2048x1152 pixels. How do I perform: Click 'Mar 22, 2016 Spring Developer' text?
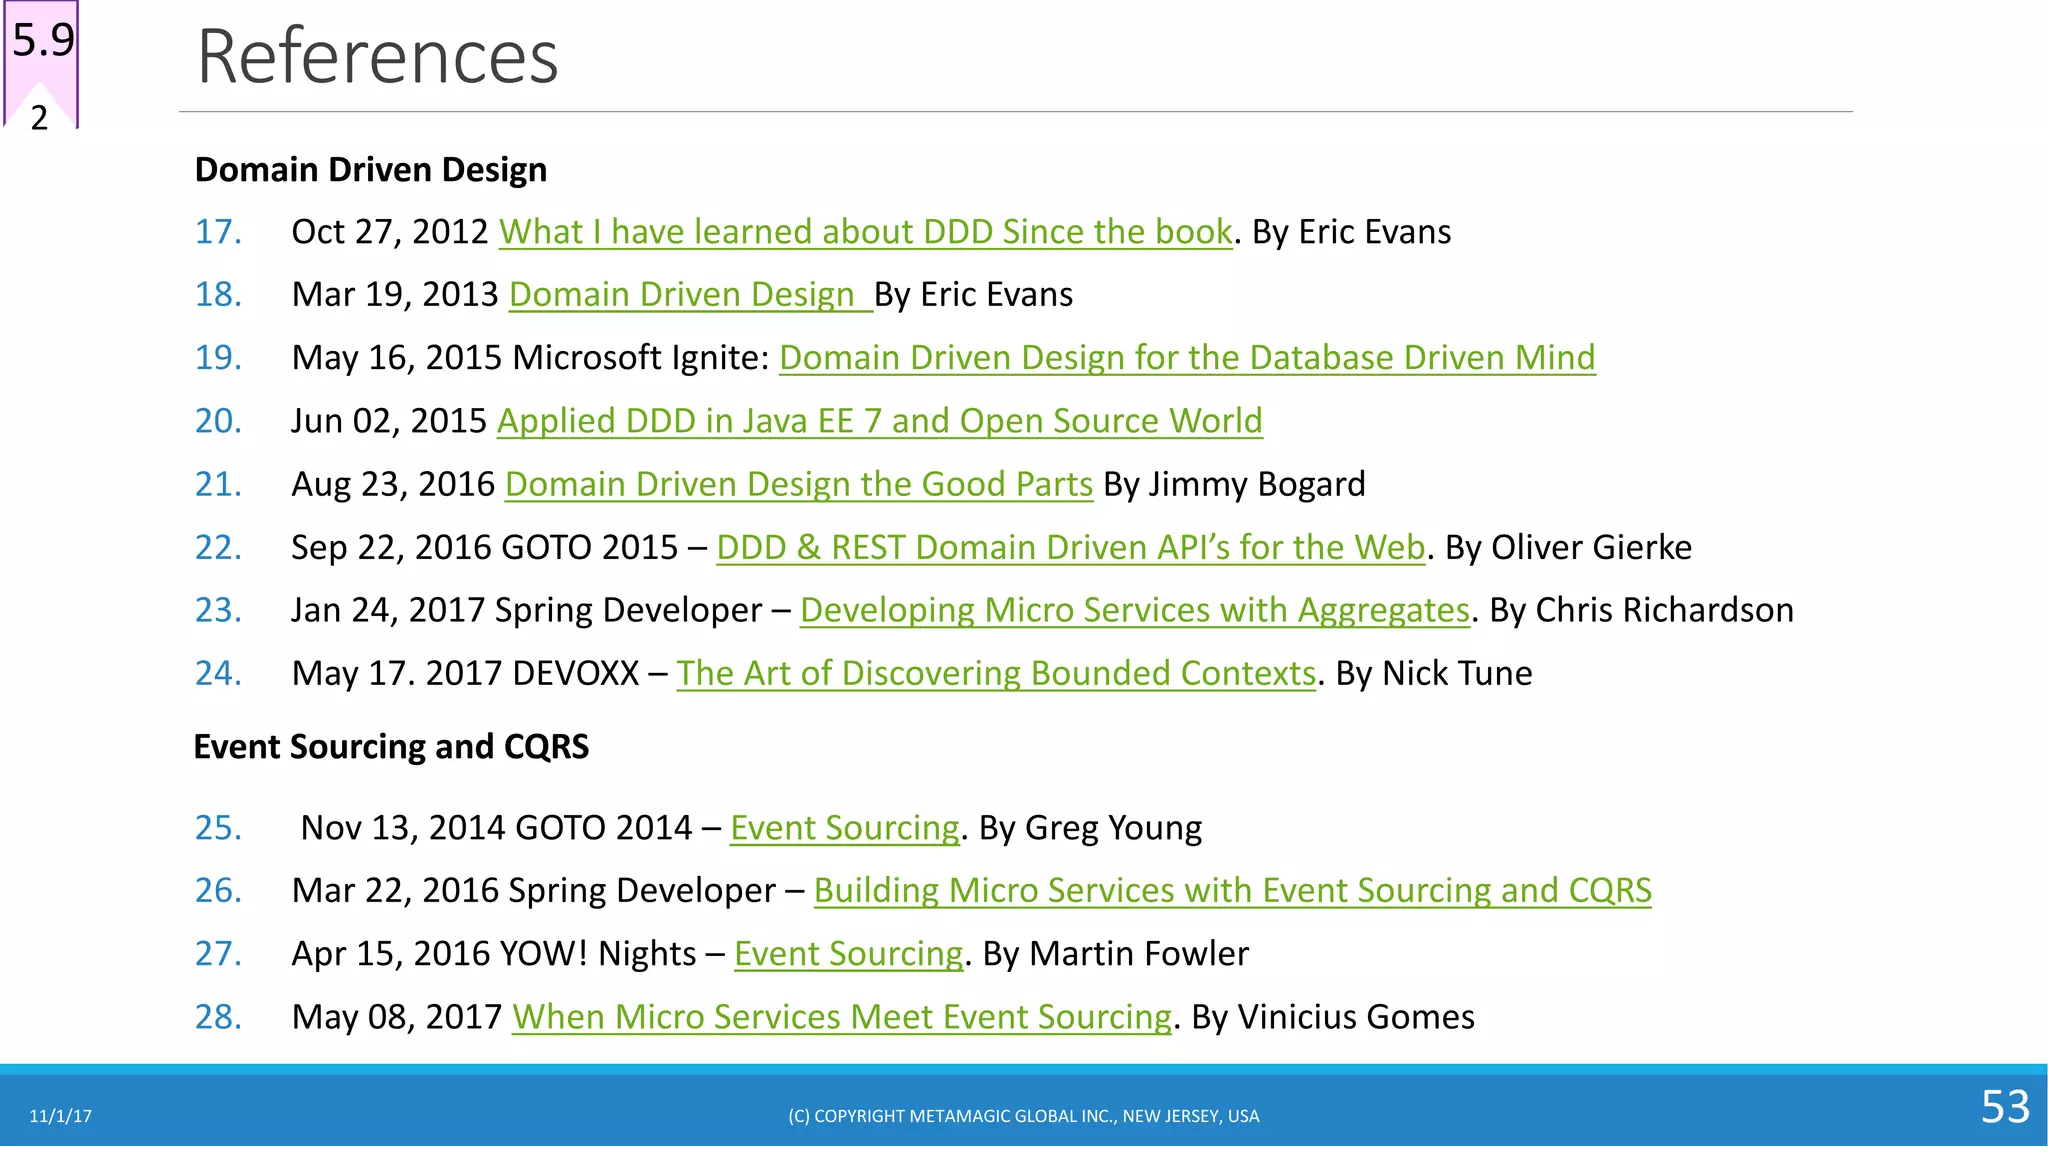[534, 890]
